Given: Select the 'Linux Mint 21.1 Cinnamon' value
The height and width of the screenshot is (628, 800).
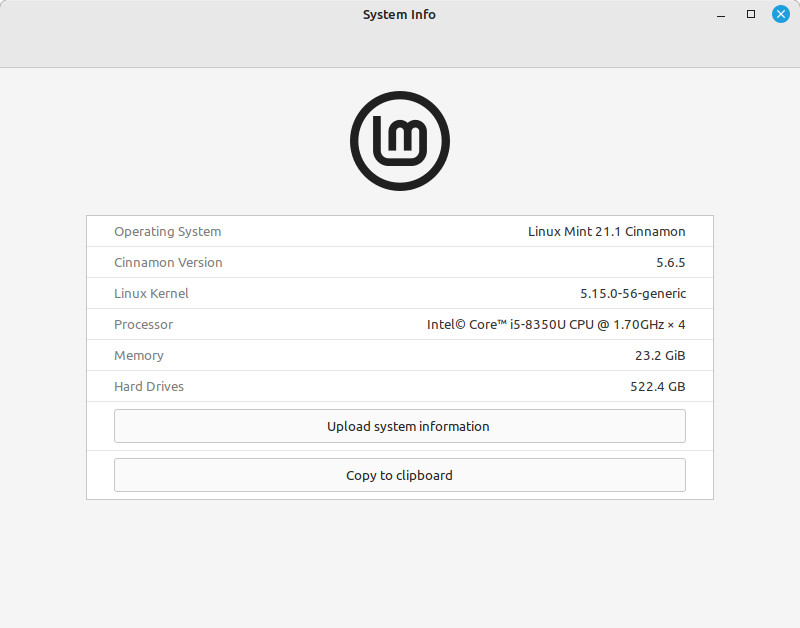Looking at the screenshot, I should (x=606, y=232).
